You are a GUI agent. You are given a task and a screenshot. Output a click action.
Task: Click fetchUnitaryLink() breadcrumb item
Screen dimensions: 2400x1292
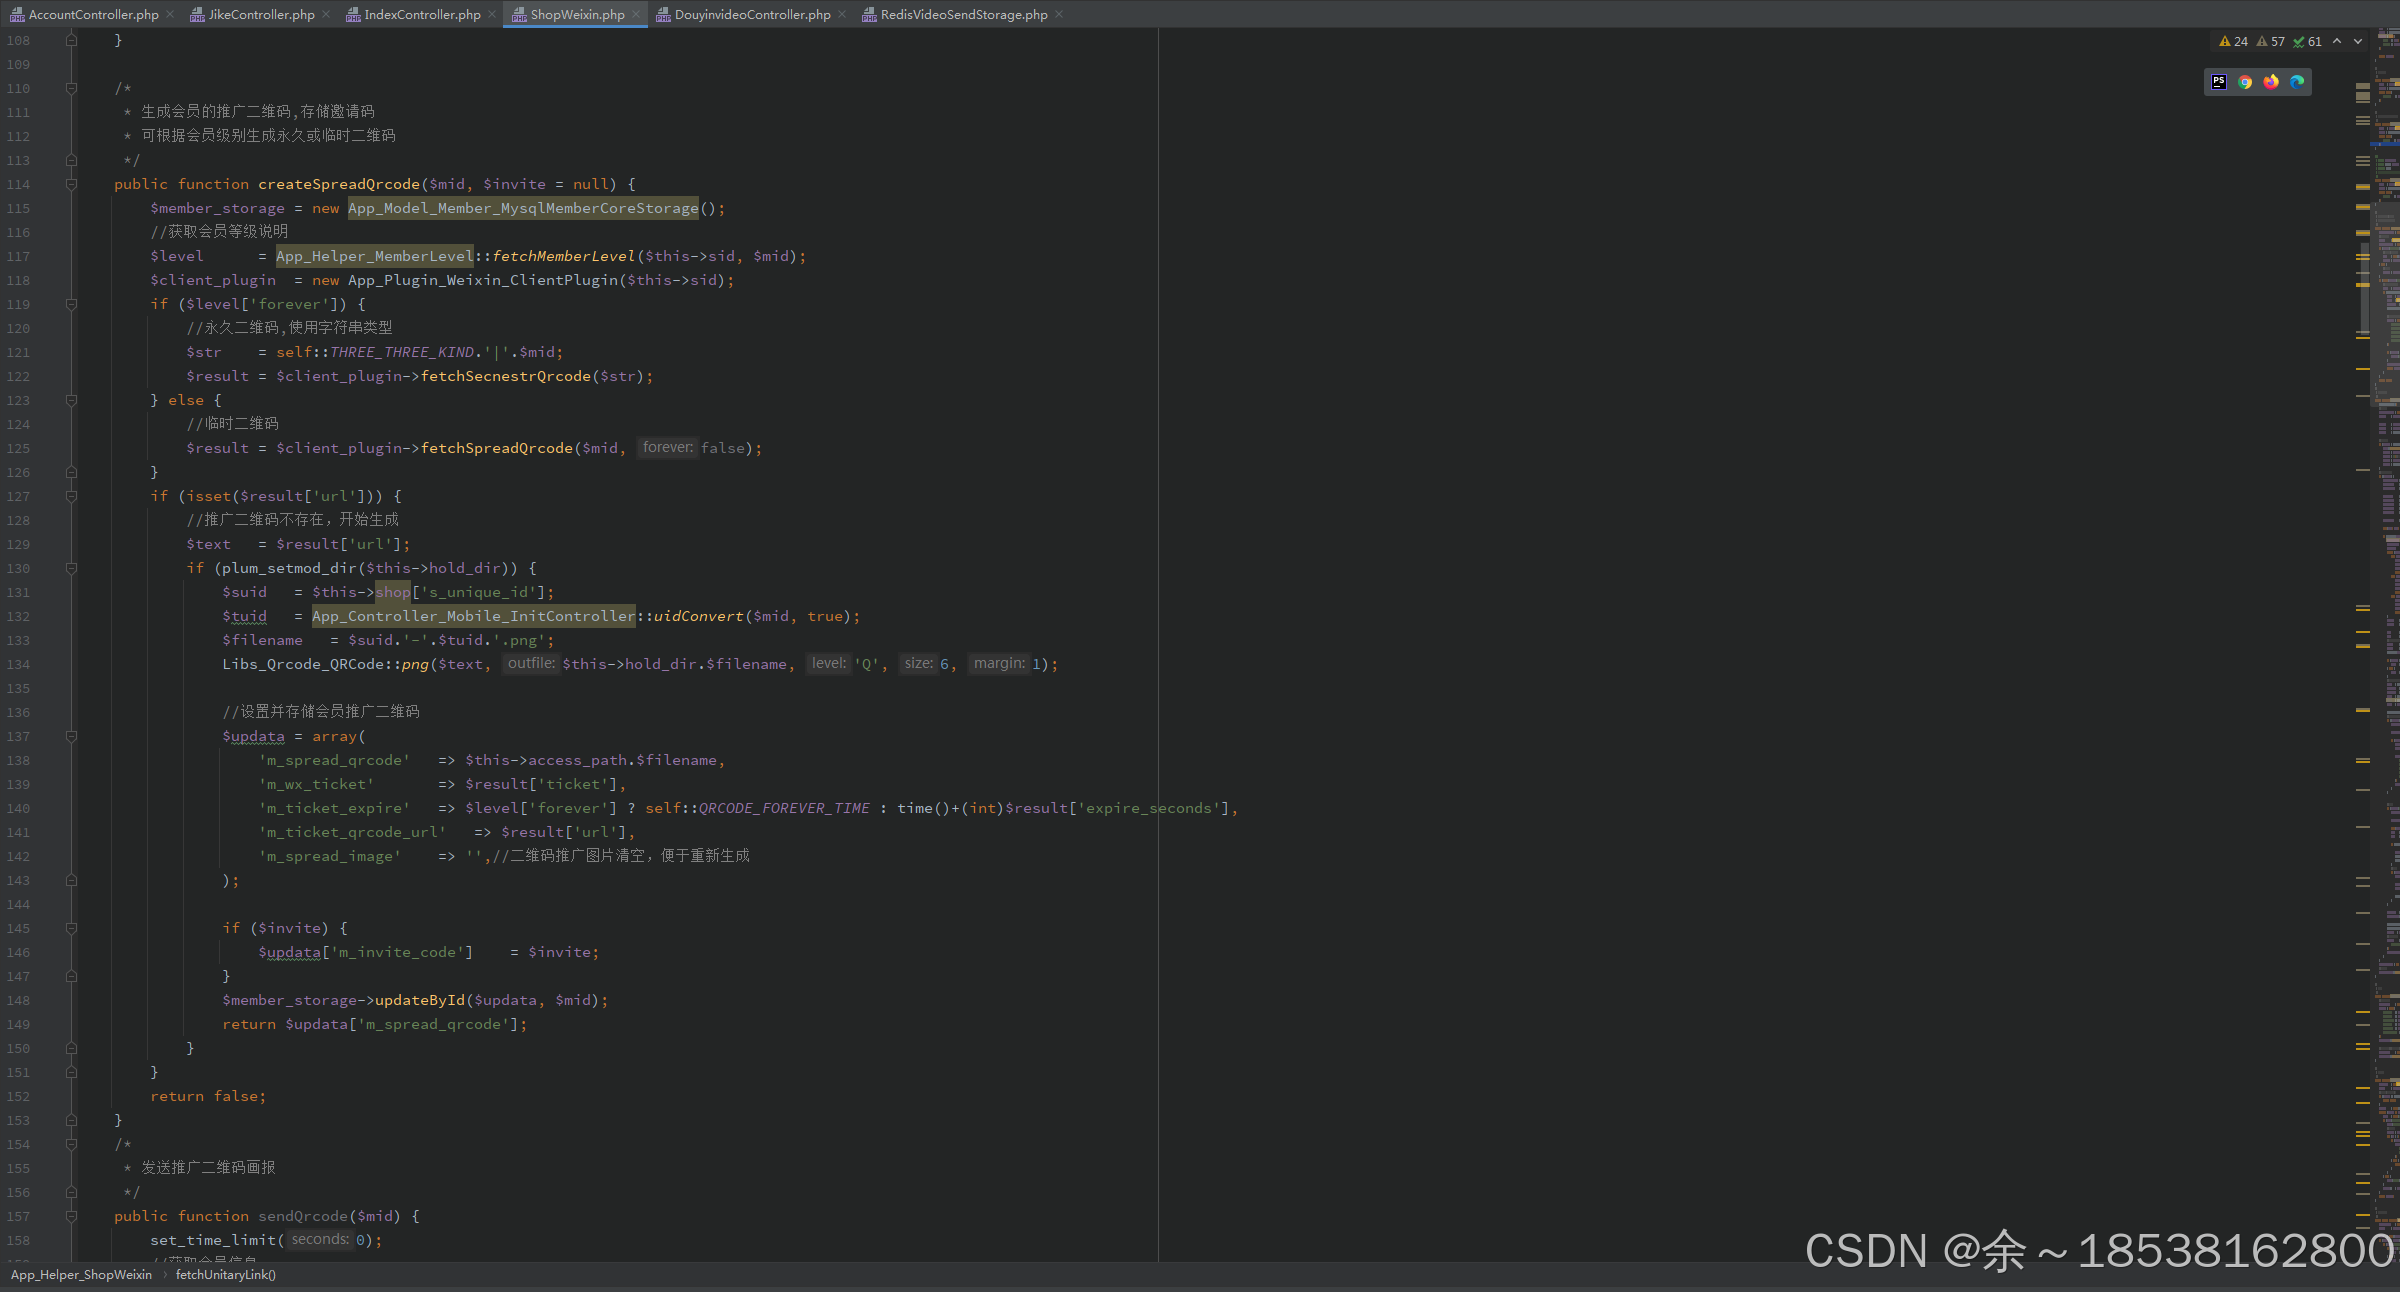click(225, 1275)
